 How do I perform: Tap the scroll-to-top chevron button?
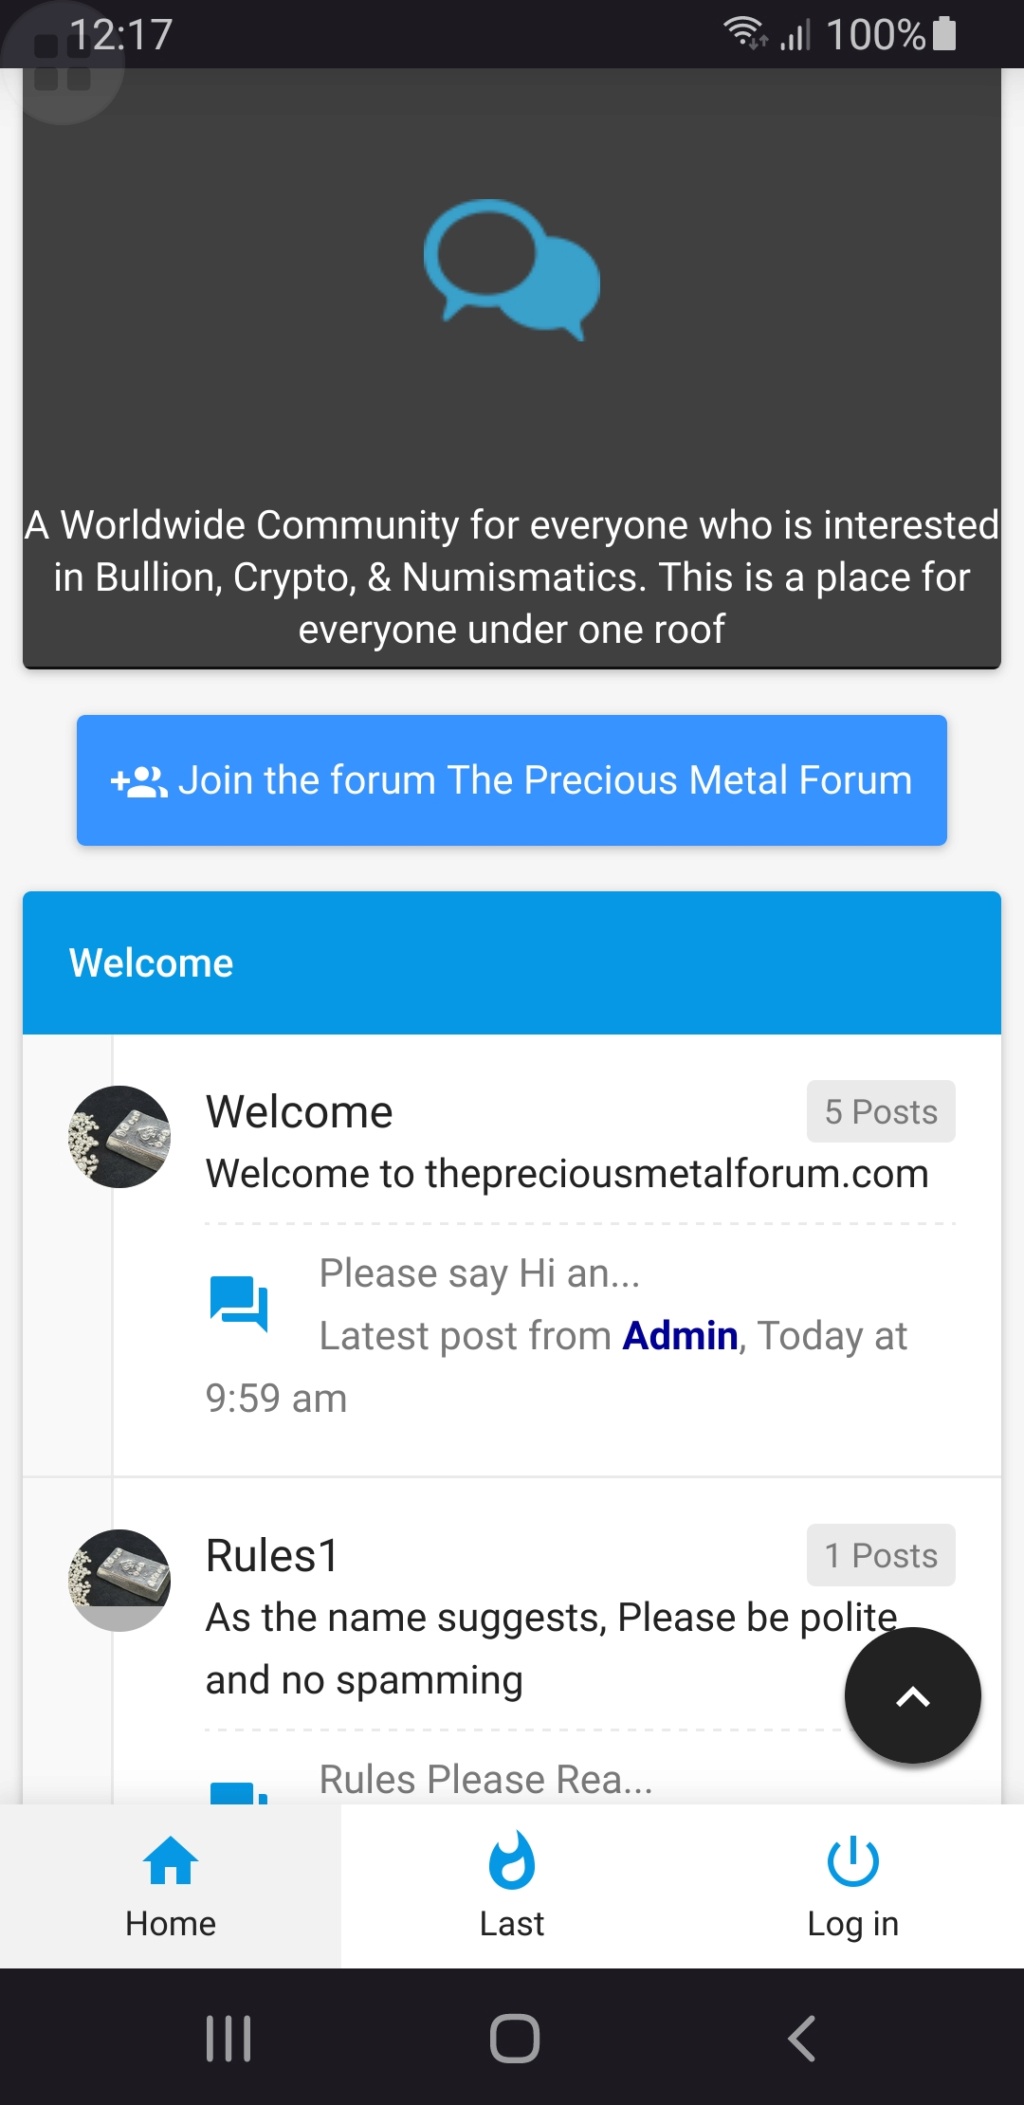click(x=912, y=1695)
